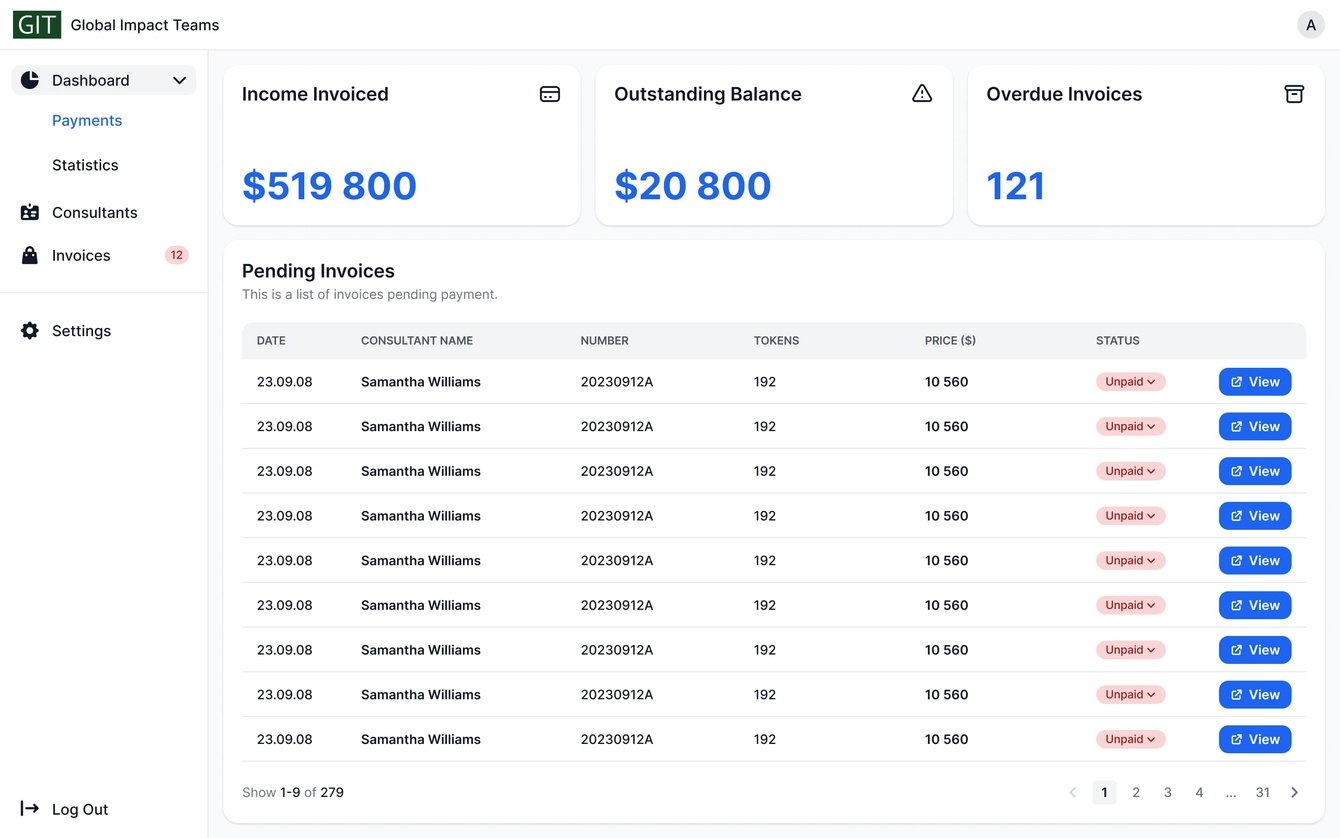
Task: Click the credit card icon on Income Invoiced
Action: 549,94
